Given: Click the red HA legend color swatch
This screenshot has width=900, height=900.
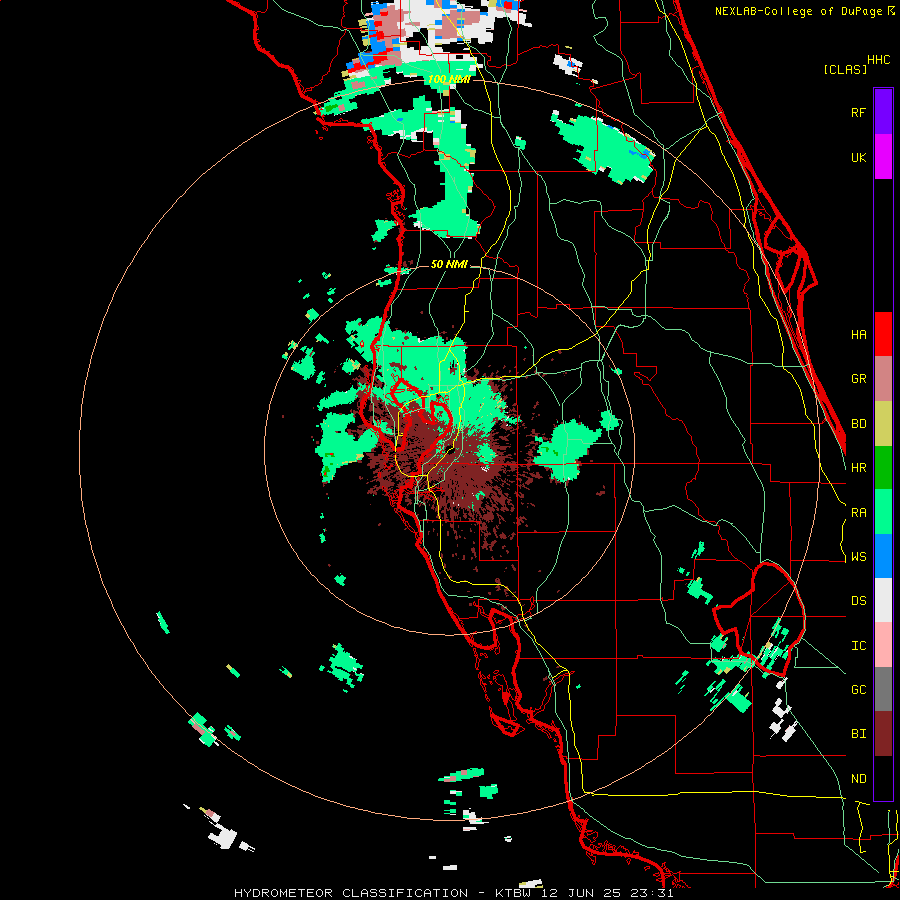Looking at the screenshot, I should pos(883,334).
